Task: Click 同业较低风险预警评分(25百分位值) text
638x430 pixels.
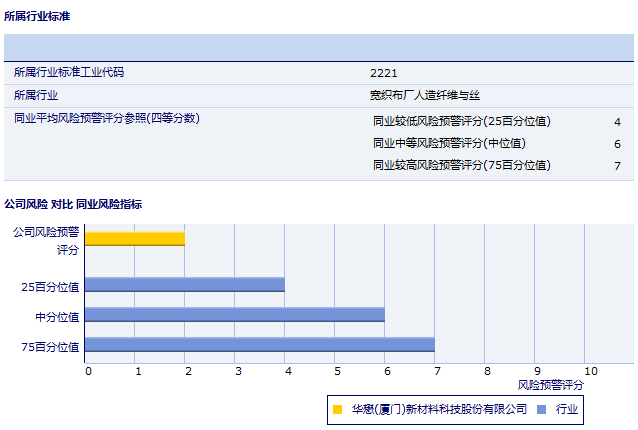Action: click(461, 122)
